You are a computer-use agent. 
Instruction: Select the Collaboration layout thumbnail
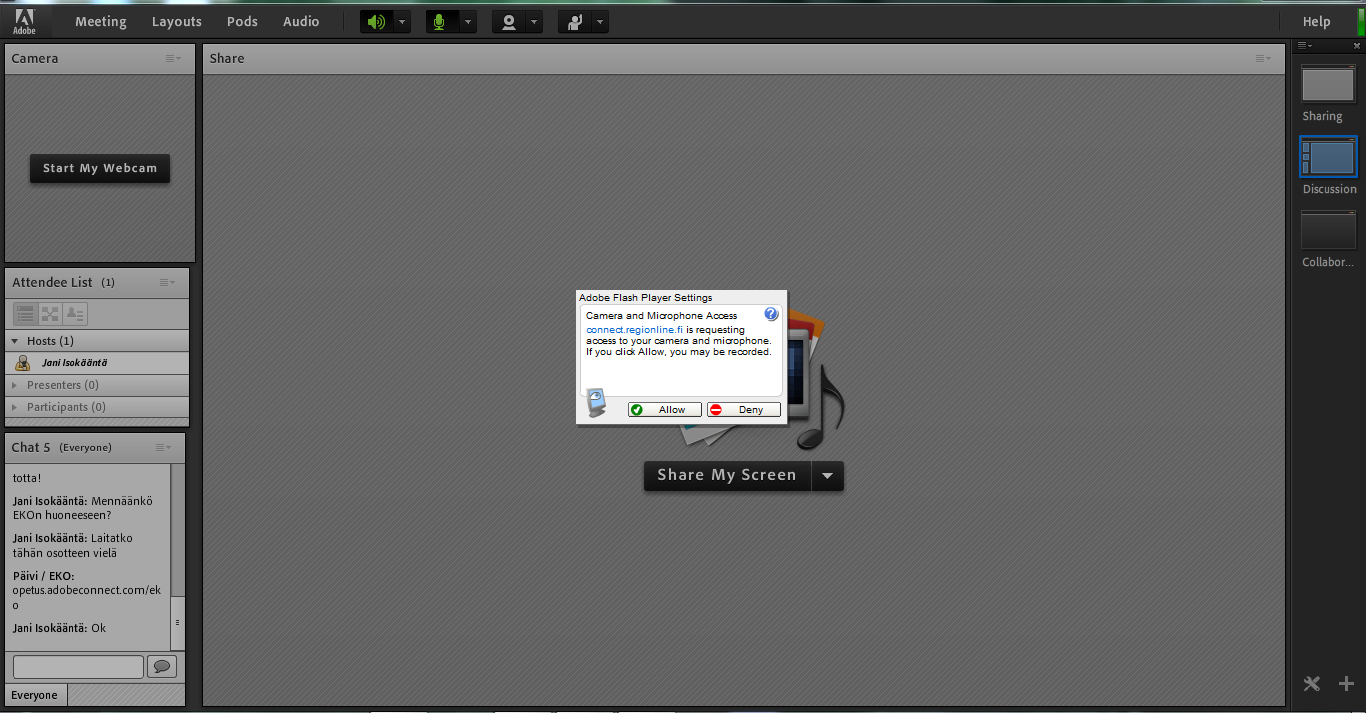click(1328, 230)
